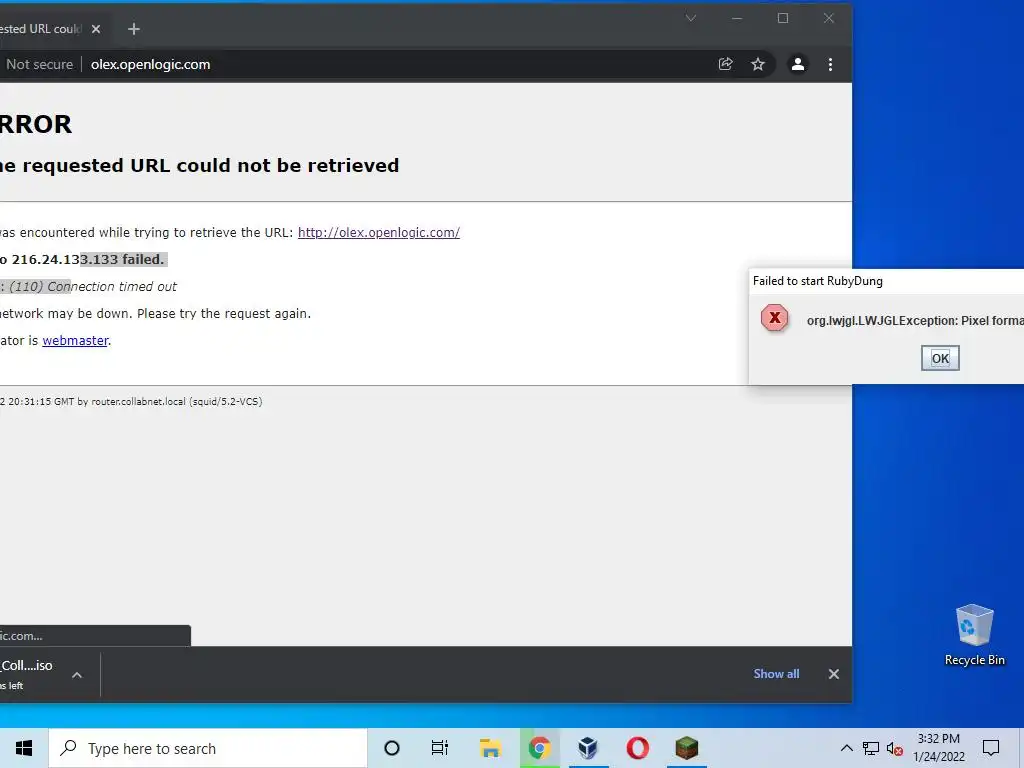Open the notification center icon
Screen dimensions: 1024x768
(x=991, y=748)
